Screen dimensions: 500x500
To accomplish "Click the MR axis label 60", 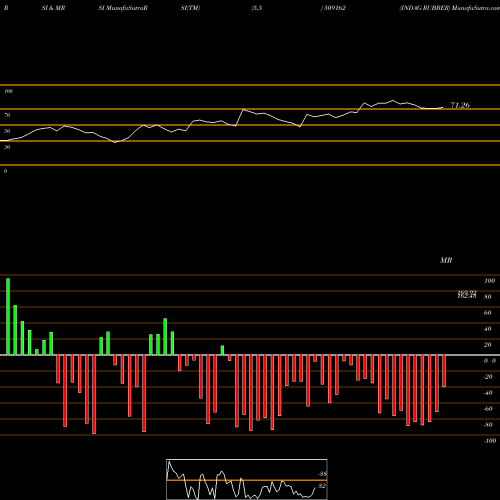I will pyautogui.click(x=488, y=313).
